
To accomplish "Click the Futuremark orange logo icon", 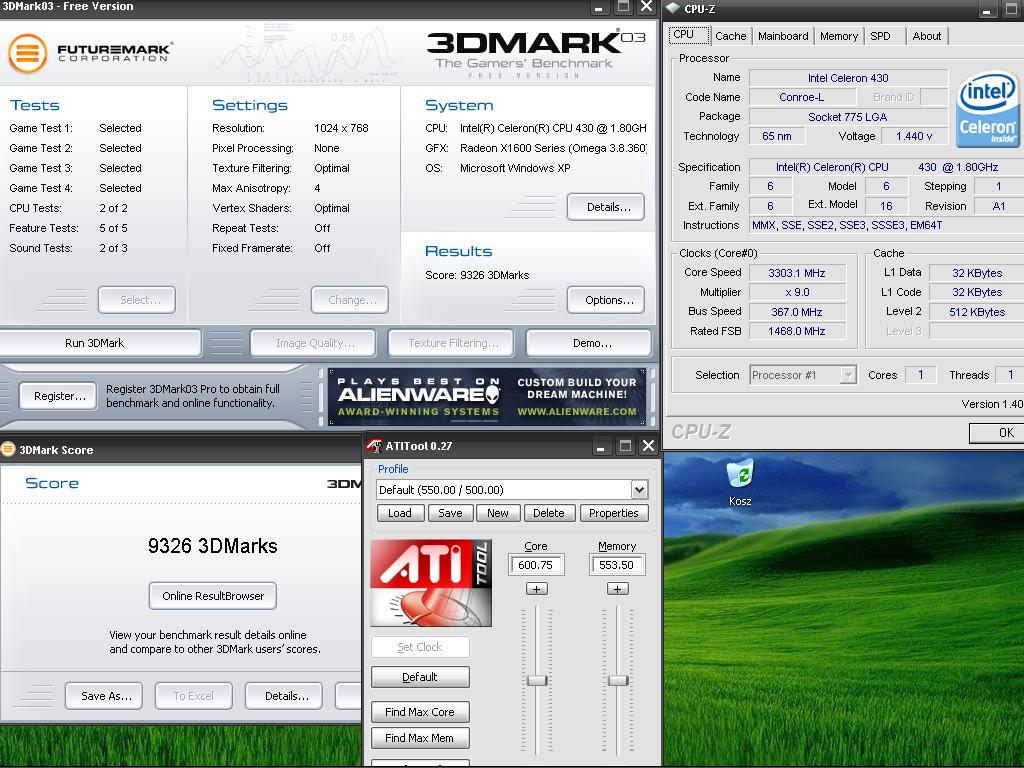I will click(x=27, y=53).
